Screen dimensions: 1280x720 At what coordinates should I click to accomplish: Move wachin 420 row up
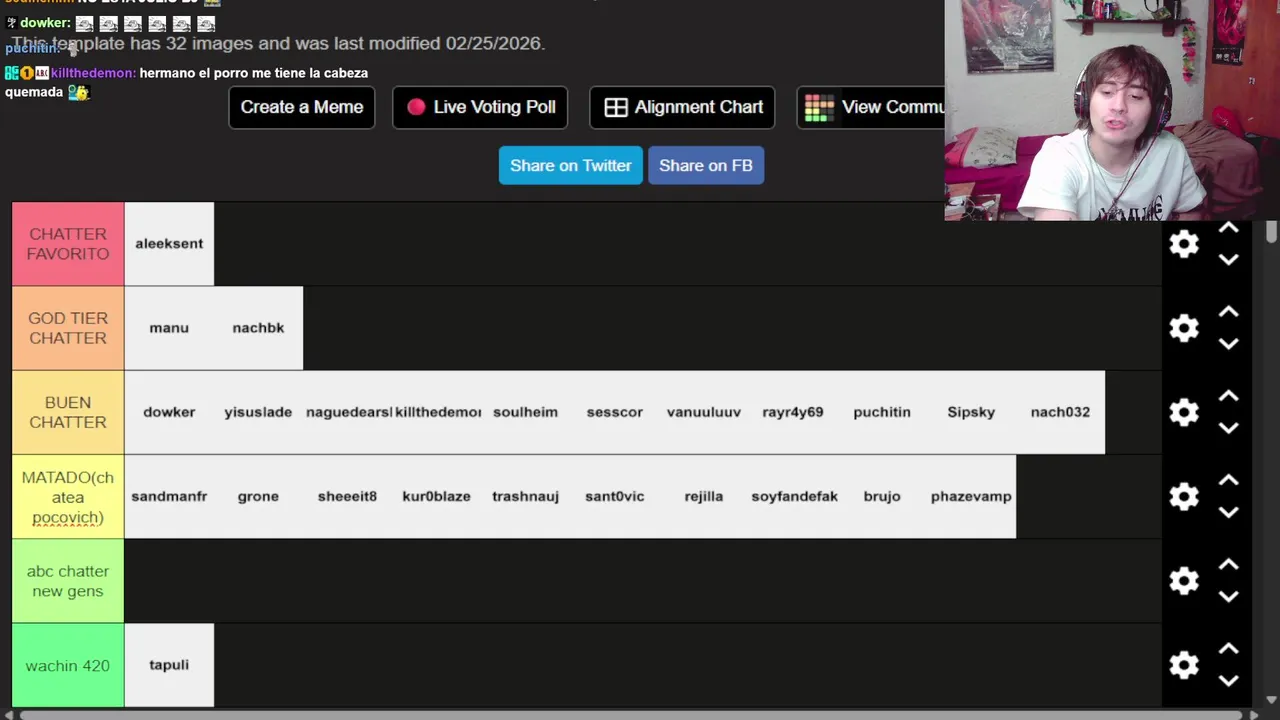(x=1229, y=649)
